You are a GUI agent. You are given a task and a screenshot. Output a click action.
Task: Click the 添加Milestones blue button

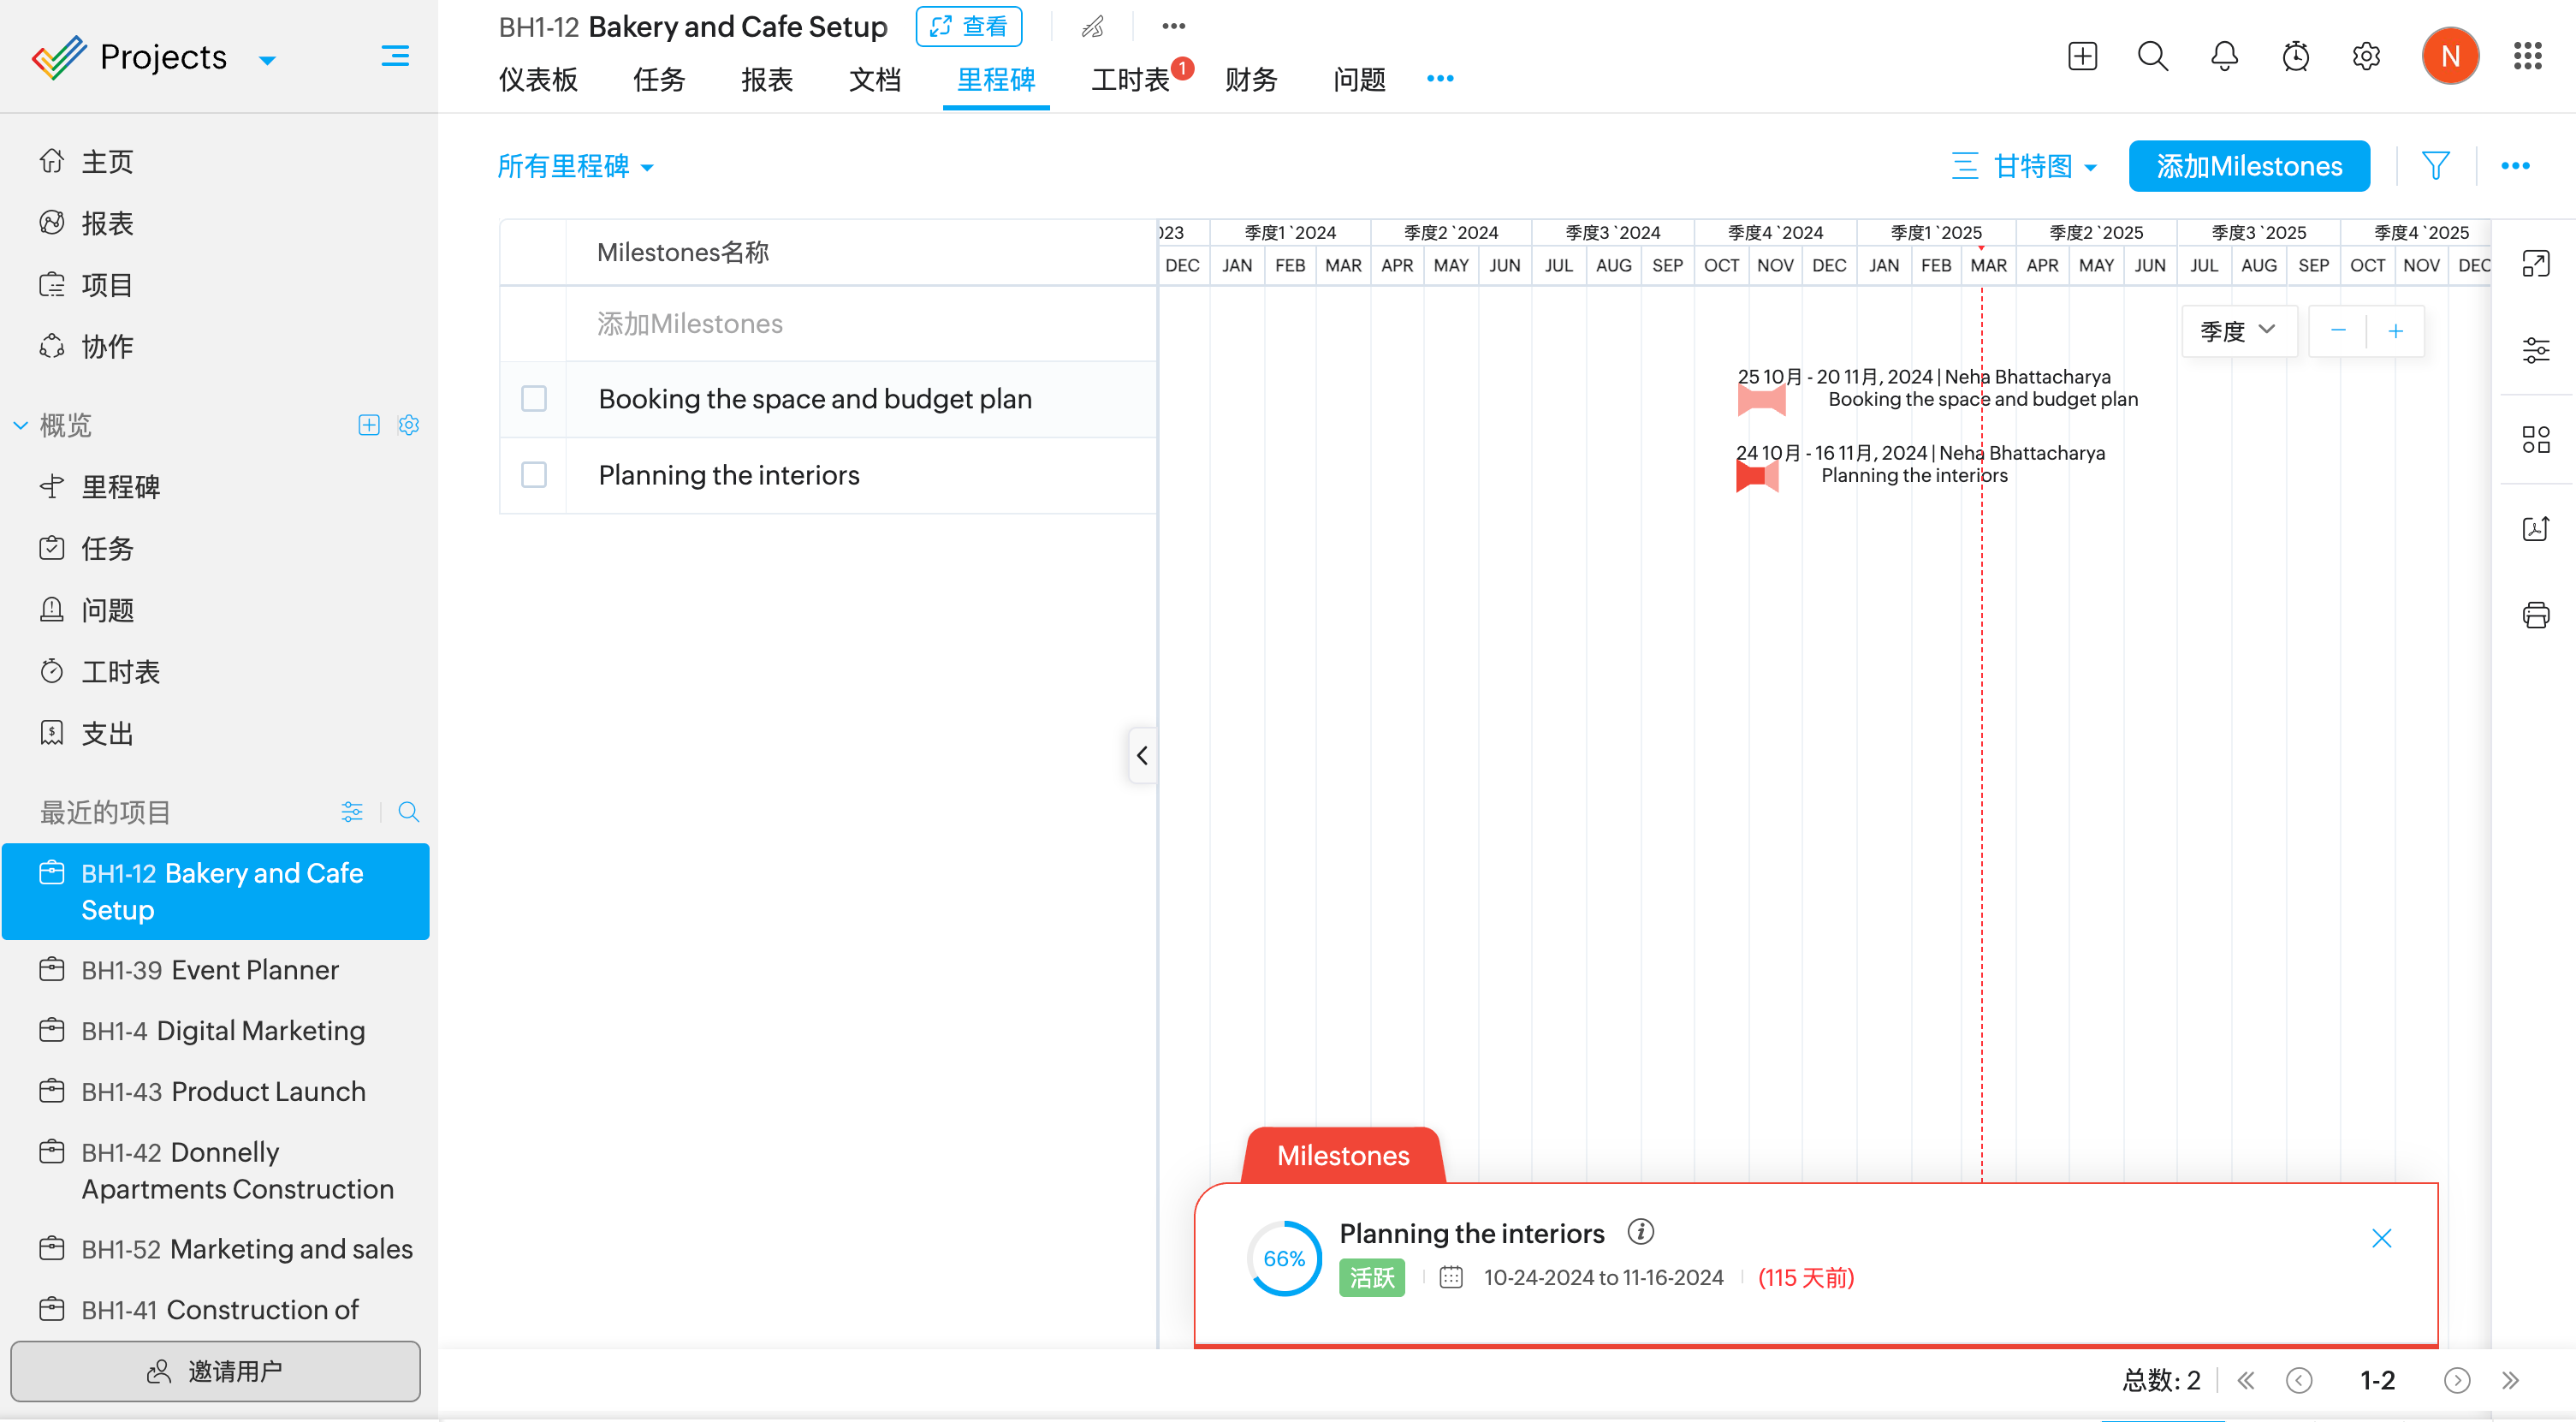[2248, 166]
